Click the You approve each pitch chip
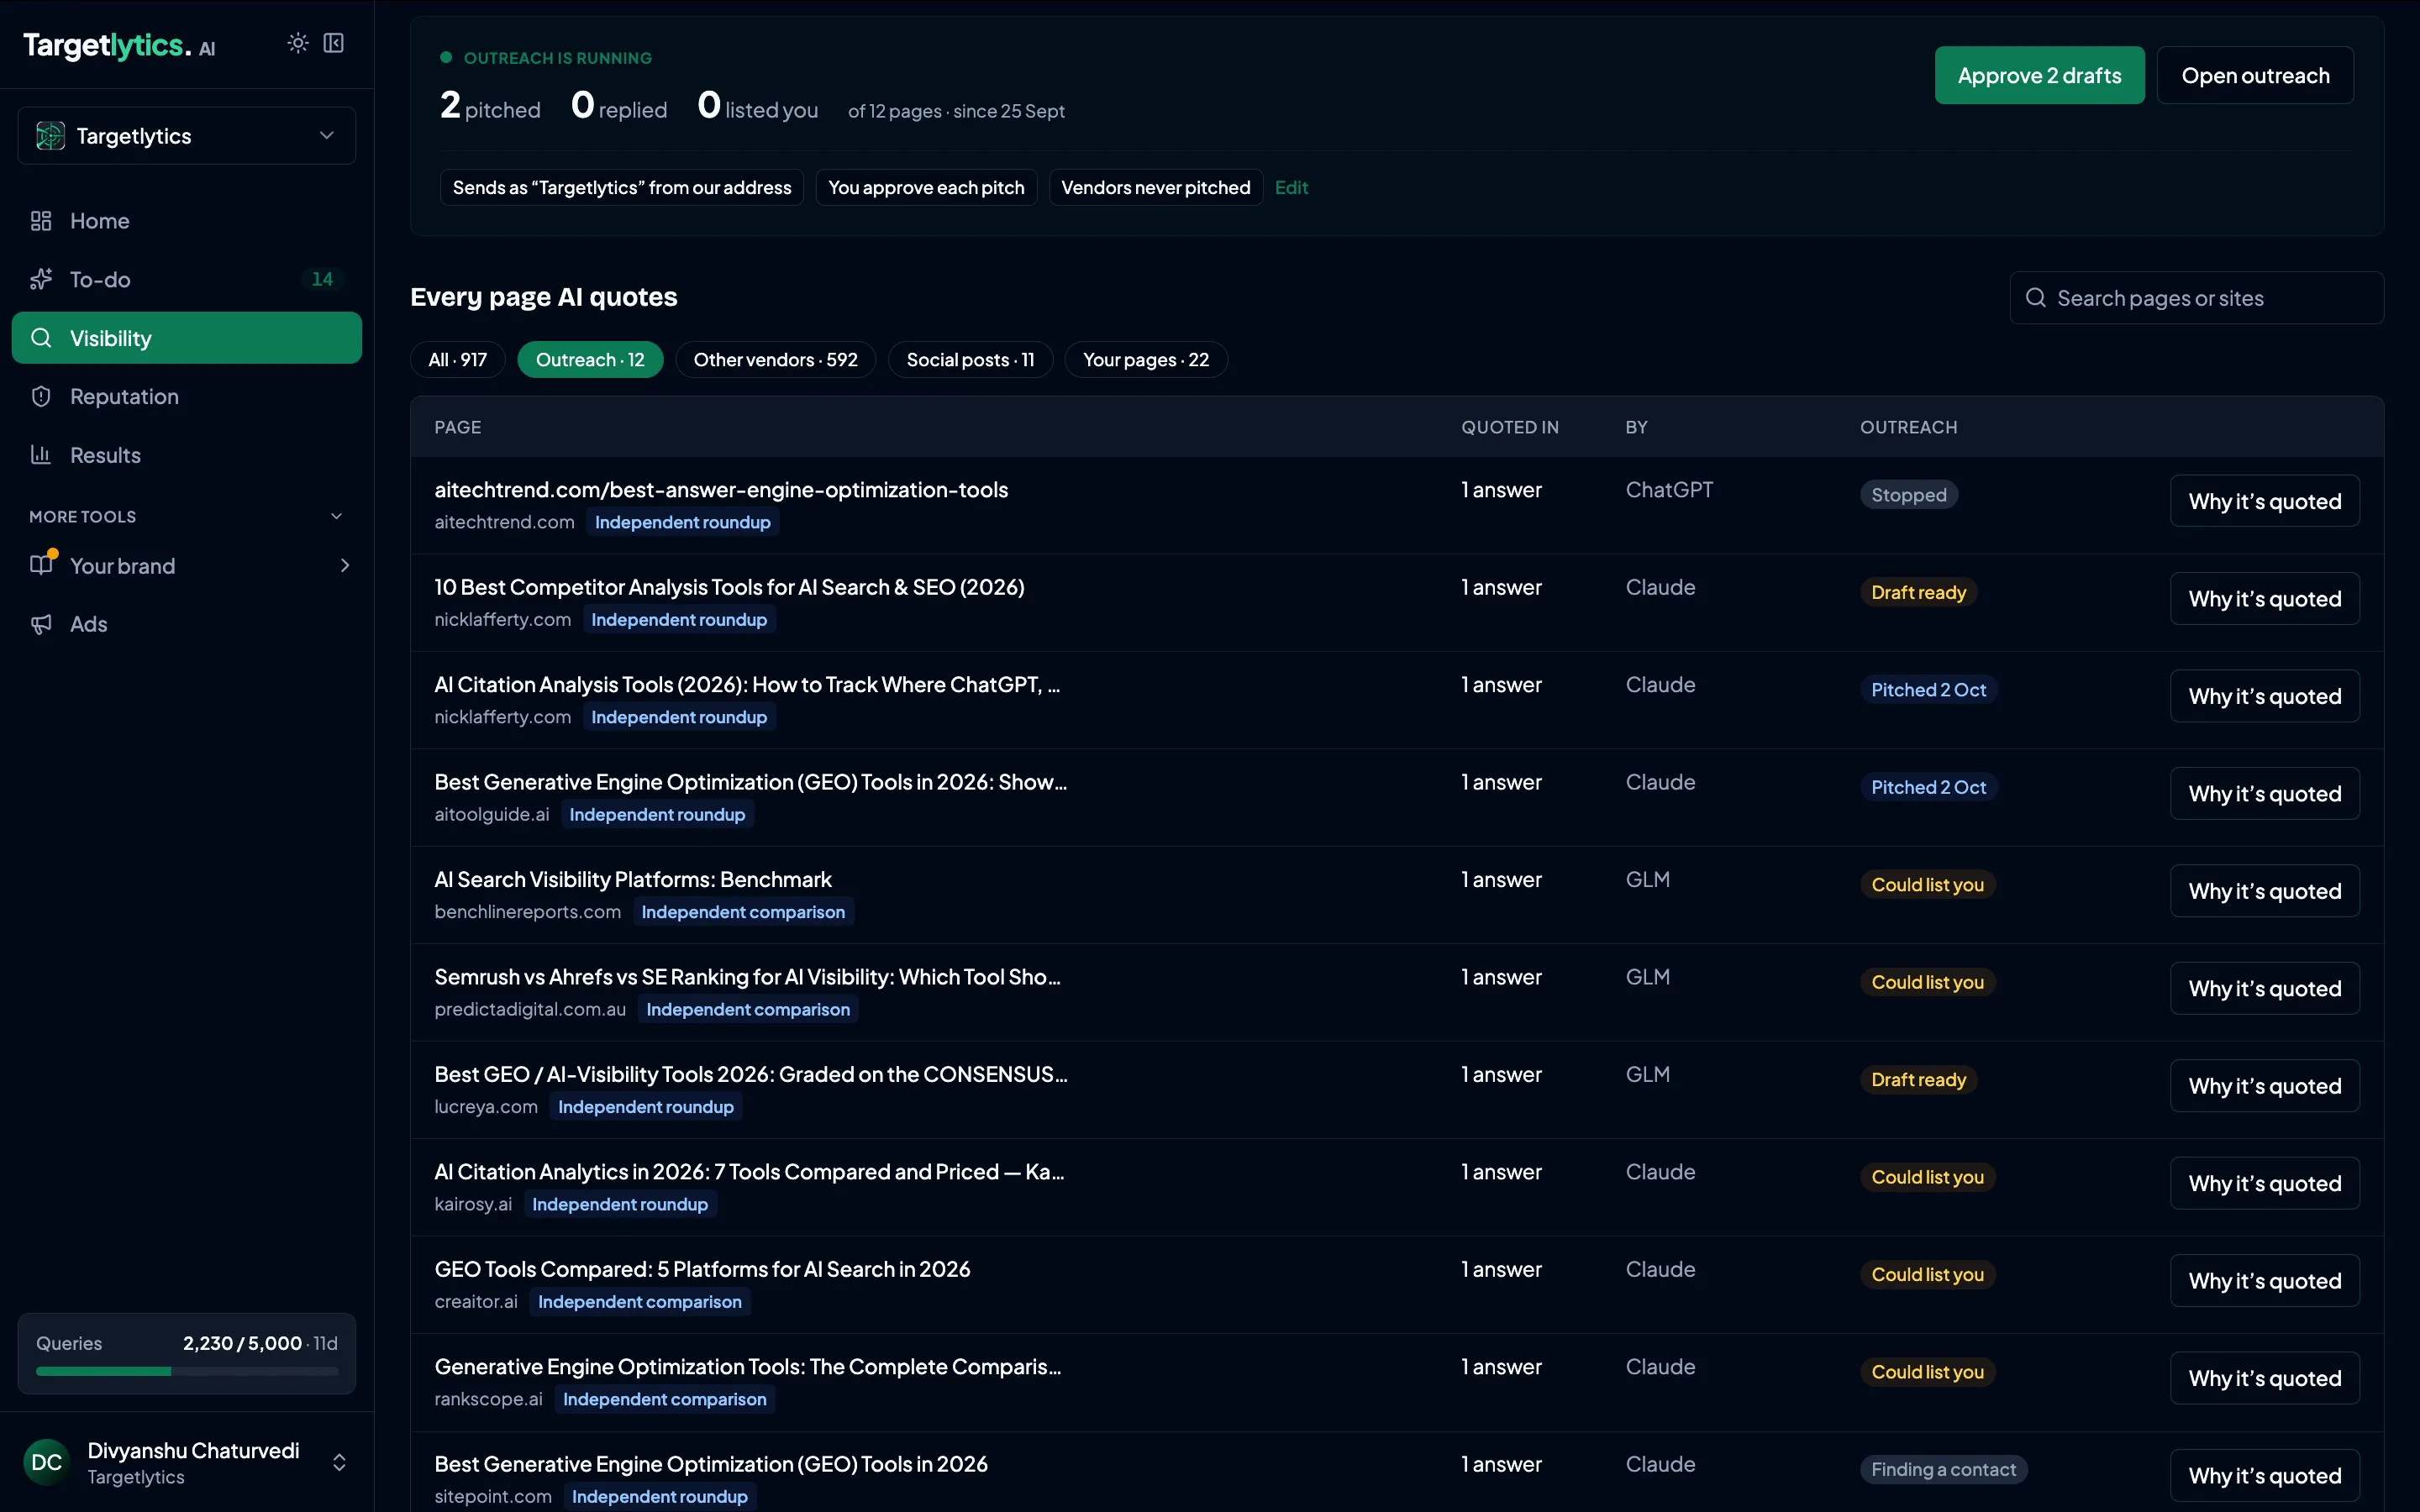Viewport: 2420px width, 1512px height. pyautogui.click(x=926, y=188)
